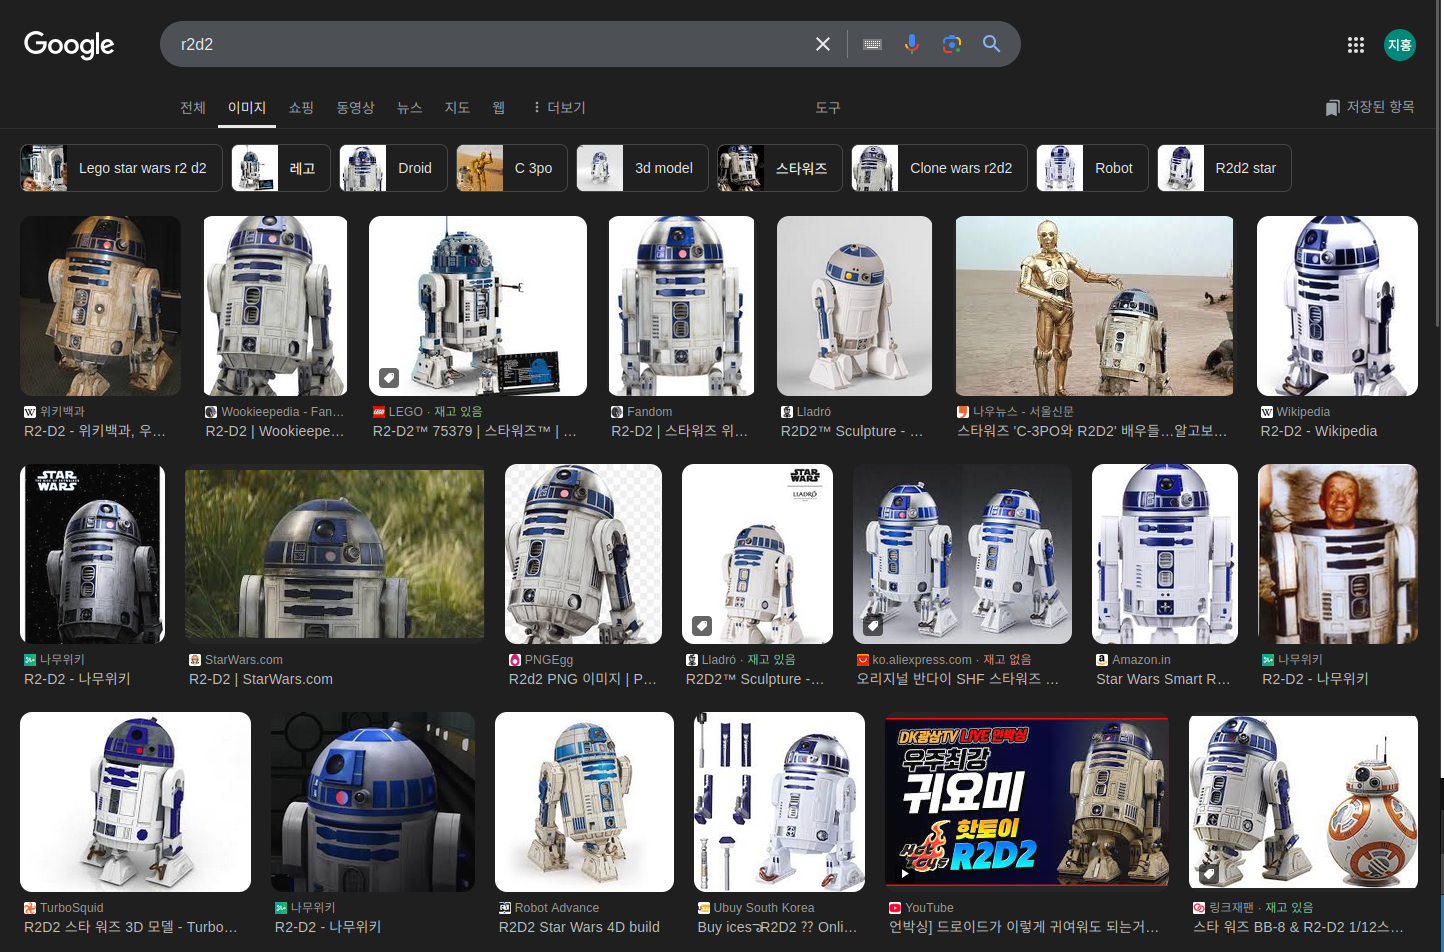
Task: Open the Robot Advance 4D build image
Action: [x=584, y=802]
